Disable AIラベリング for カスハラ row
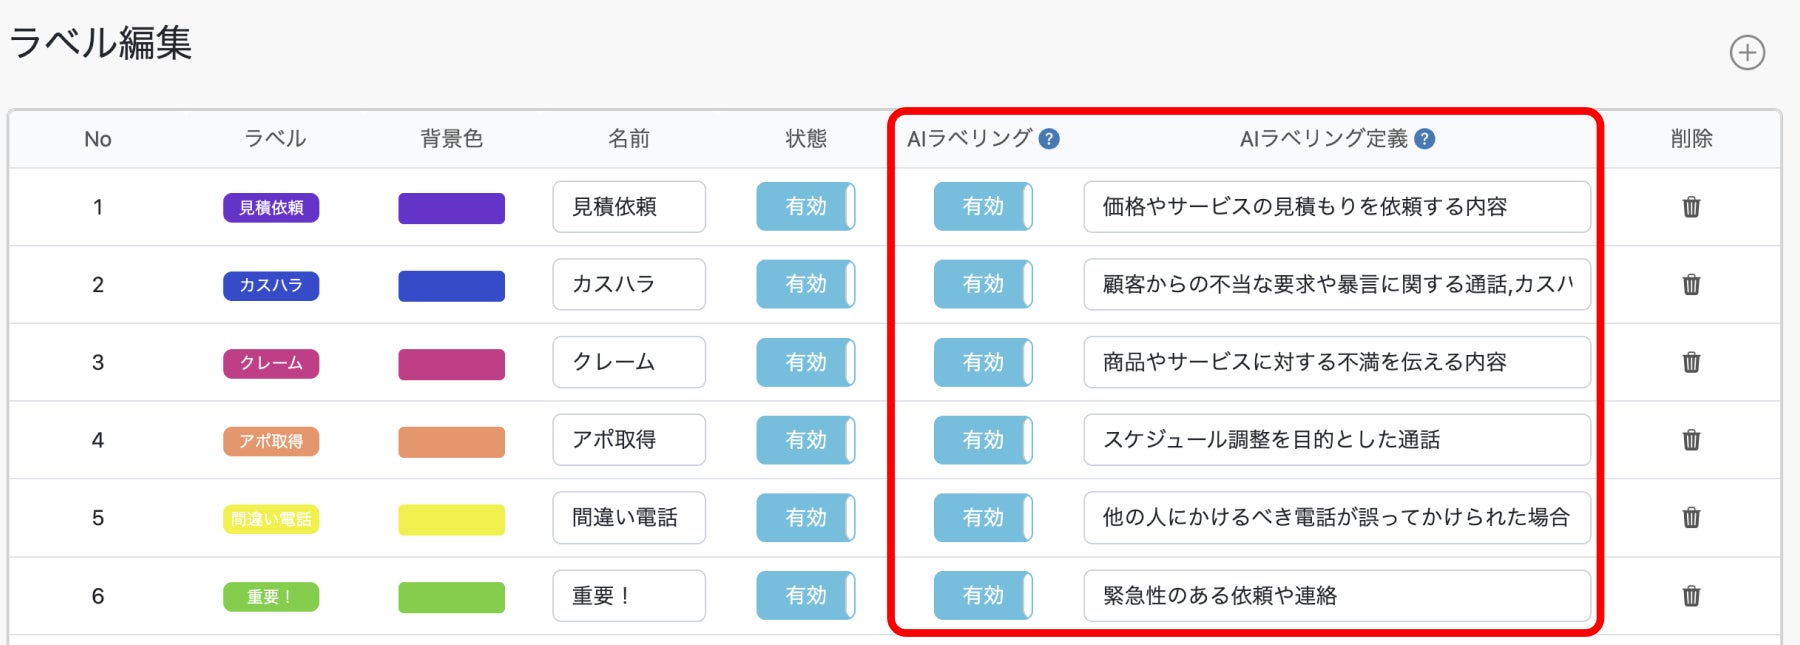1800x645 pixels. coord(982,285)
